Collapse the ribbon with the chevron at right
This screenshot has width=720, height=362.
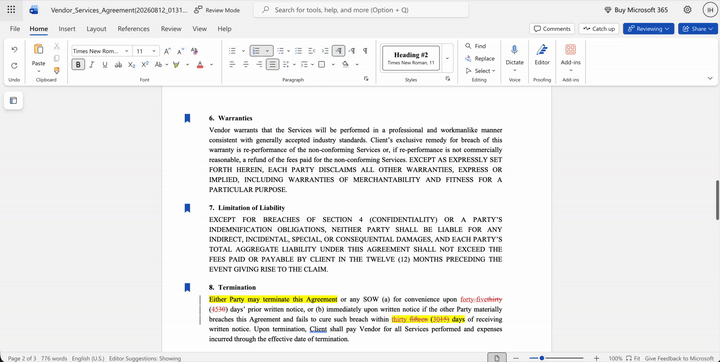(710, 79)
